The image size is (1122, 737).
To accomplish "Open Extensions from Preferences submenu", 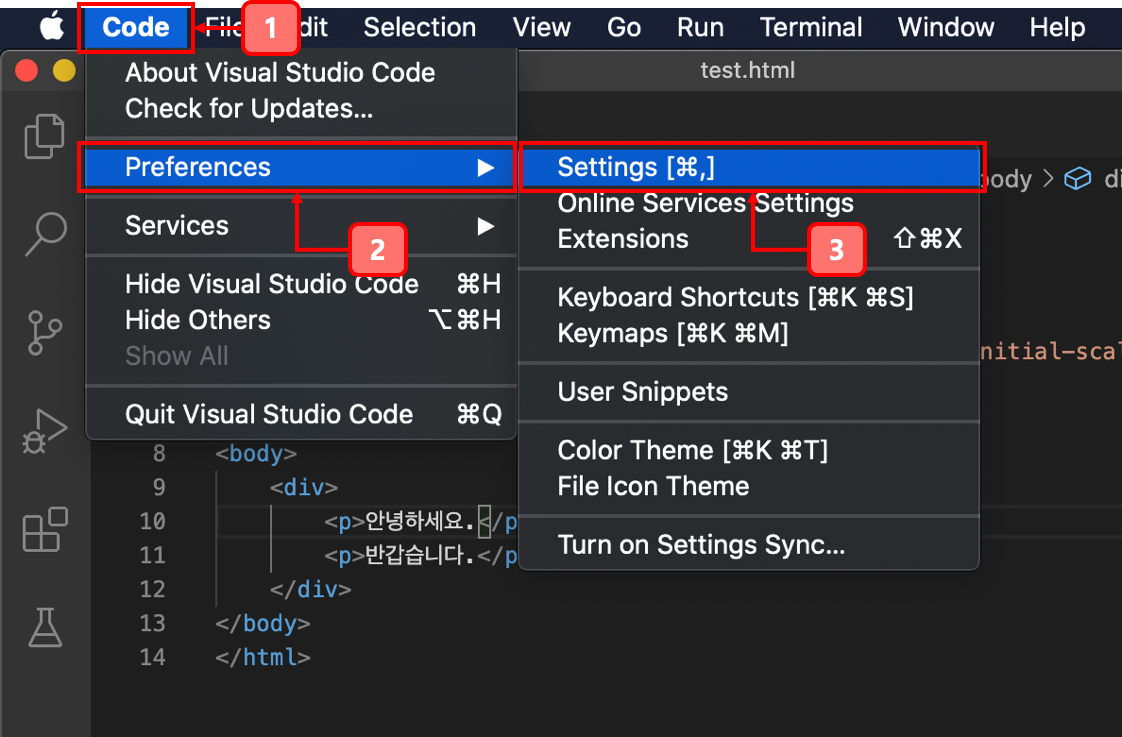I will click(749, 239).
